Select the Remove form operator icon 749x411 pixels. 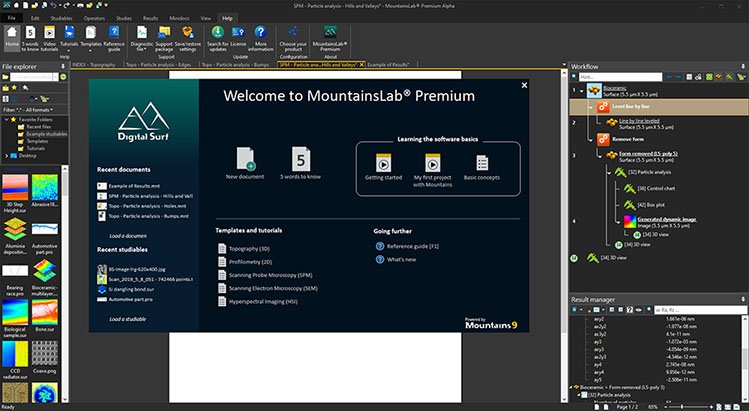[x=603, y=139]
